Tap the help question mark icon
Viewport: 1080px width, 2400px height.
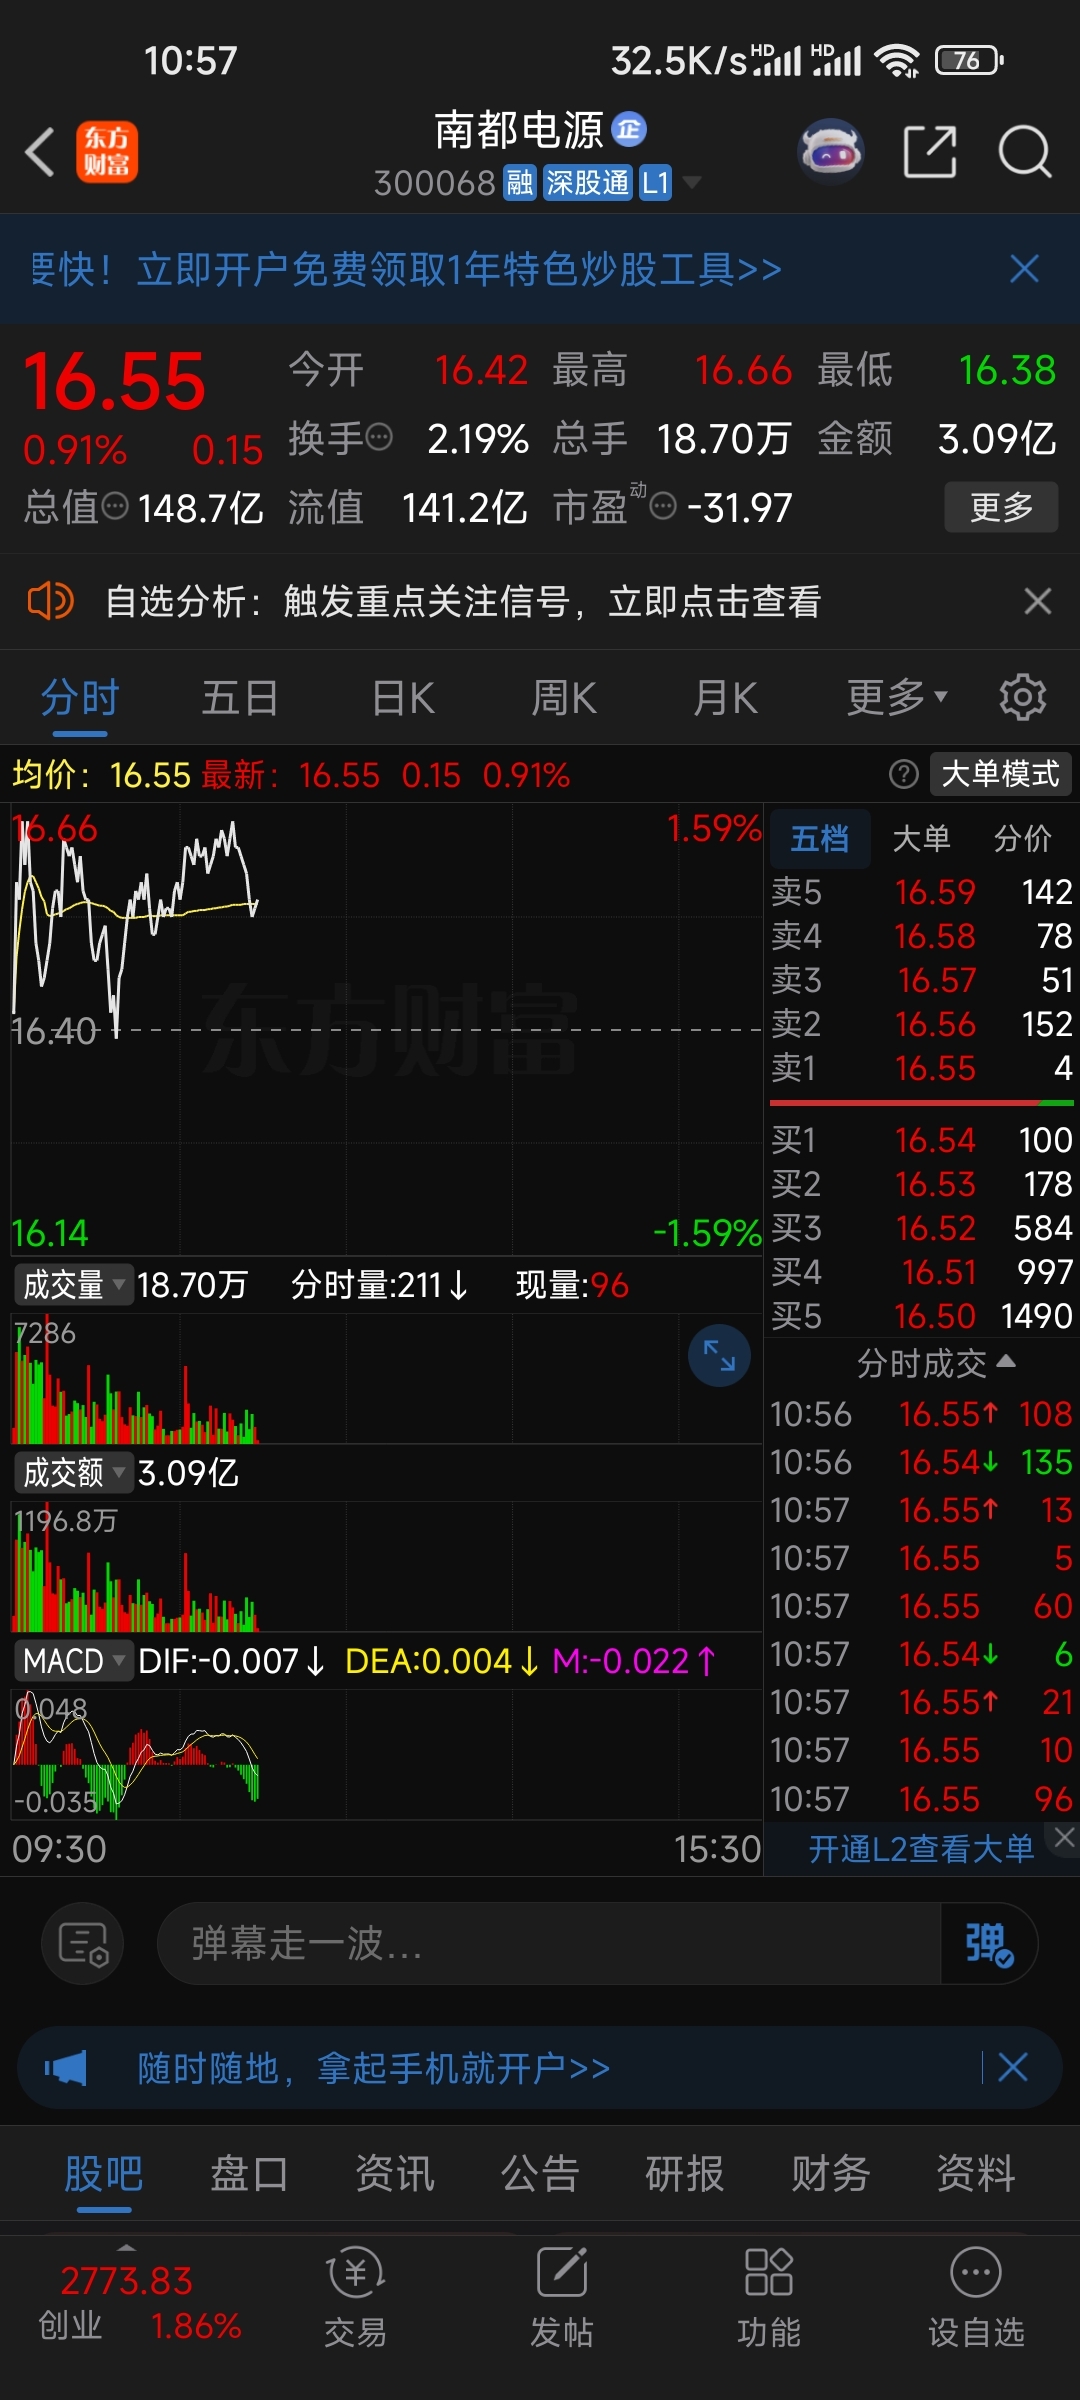coord(904,774)
